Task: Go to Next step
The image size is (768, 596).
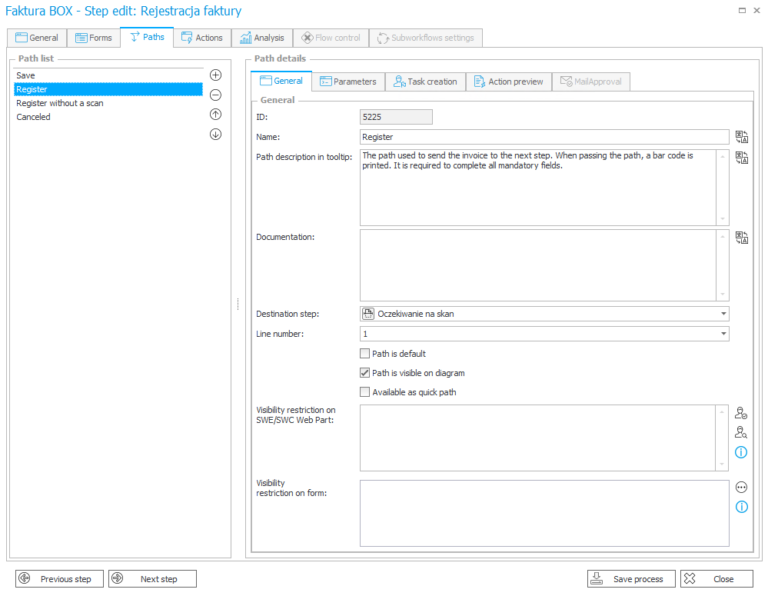Action: coord(152,578)
